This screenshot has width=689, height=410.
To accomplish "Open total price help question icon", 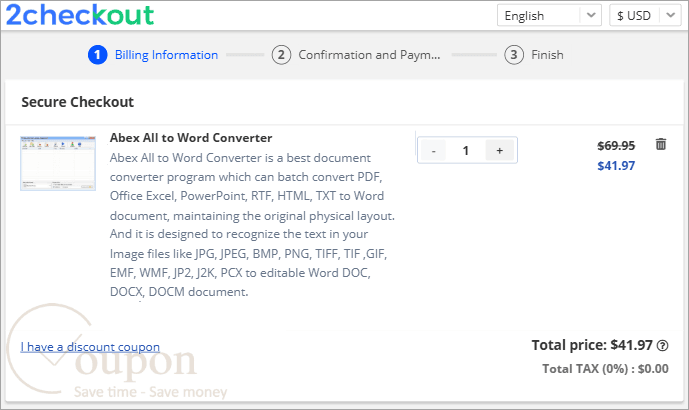I will 662,346.
